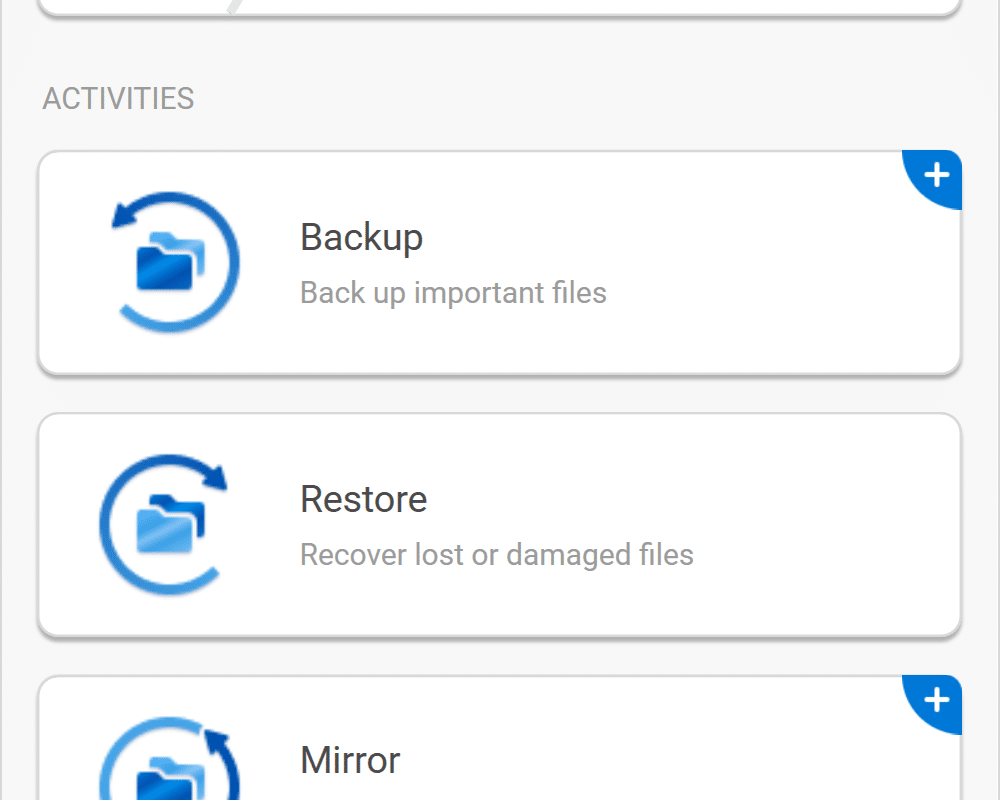Select the Restore title text
The height and width of the screenshot is (800, 1000).
point(364,499)
